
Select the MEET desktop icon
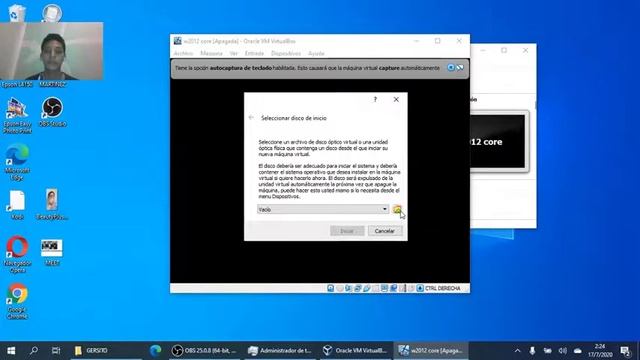click(x=52, y=253)
